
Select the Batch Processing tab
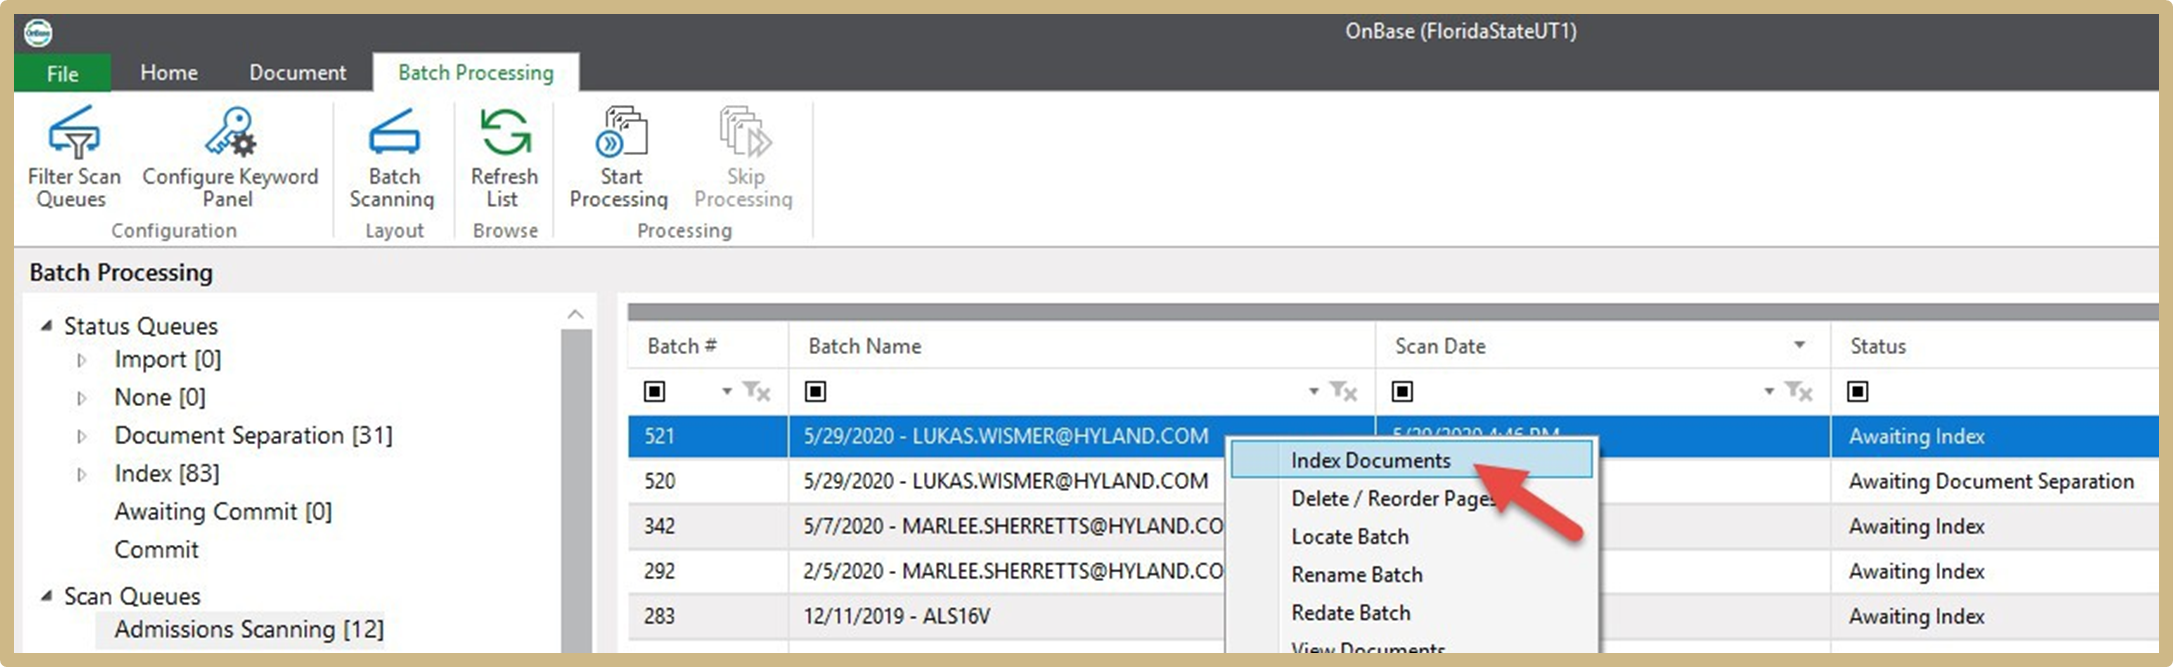(x=476, y=73)
